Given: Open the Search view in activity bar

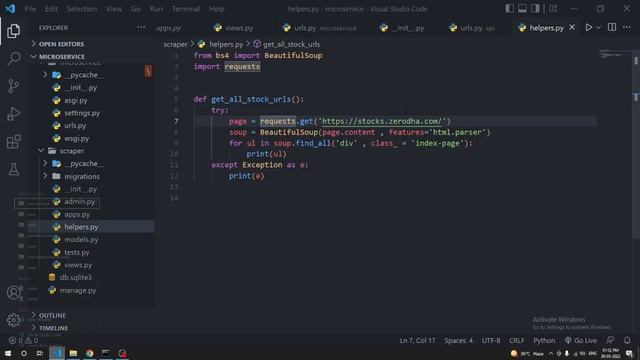Looking at the screenshot, I should click(13, 58).
